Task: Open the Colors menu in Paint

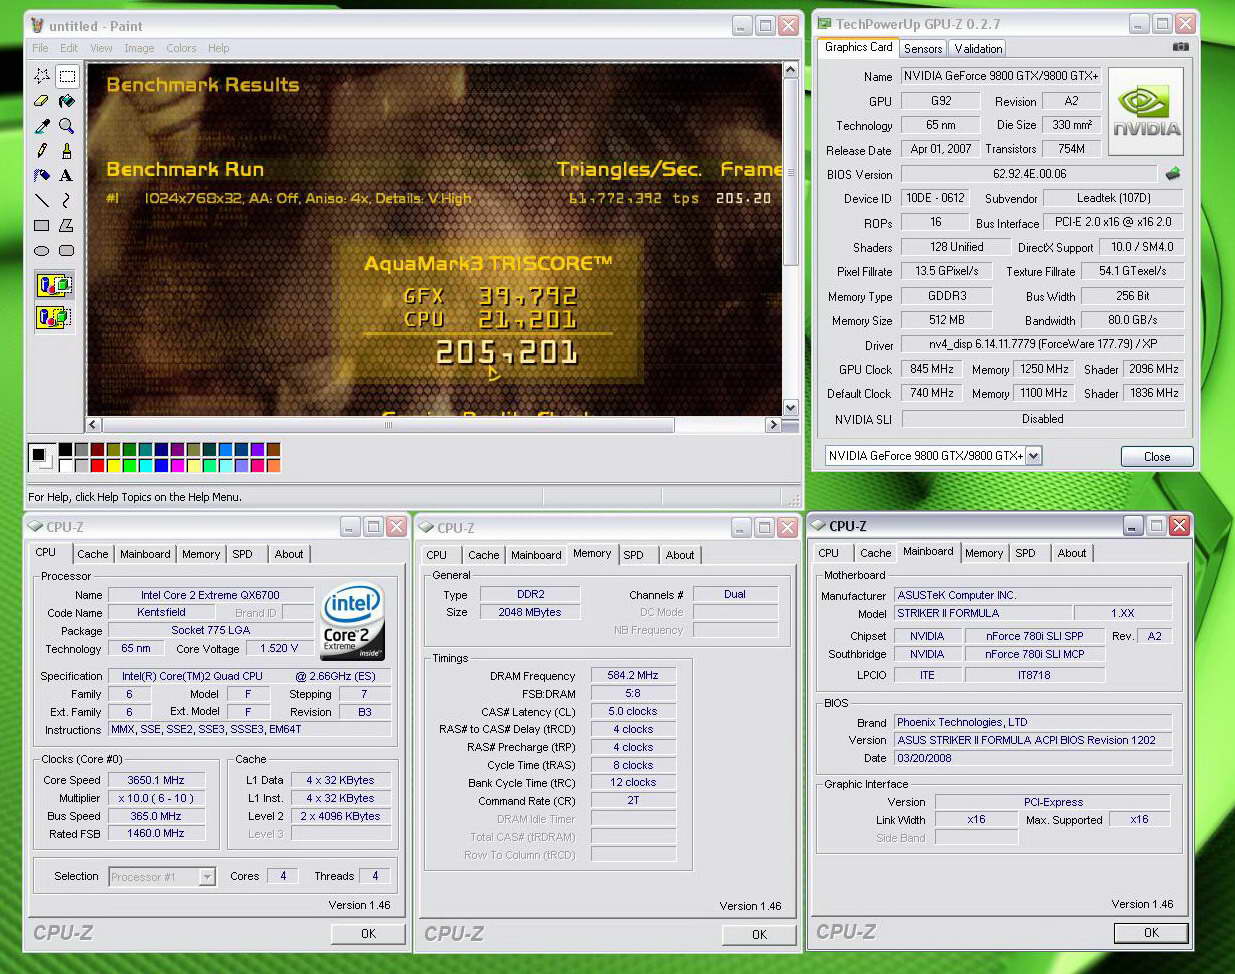Action: coord(181,48)
